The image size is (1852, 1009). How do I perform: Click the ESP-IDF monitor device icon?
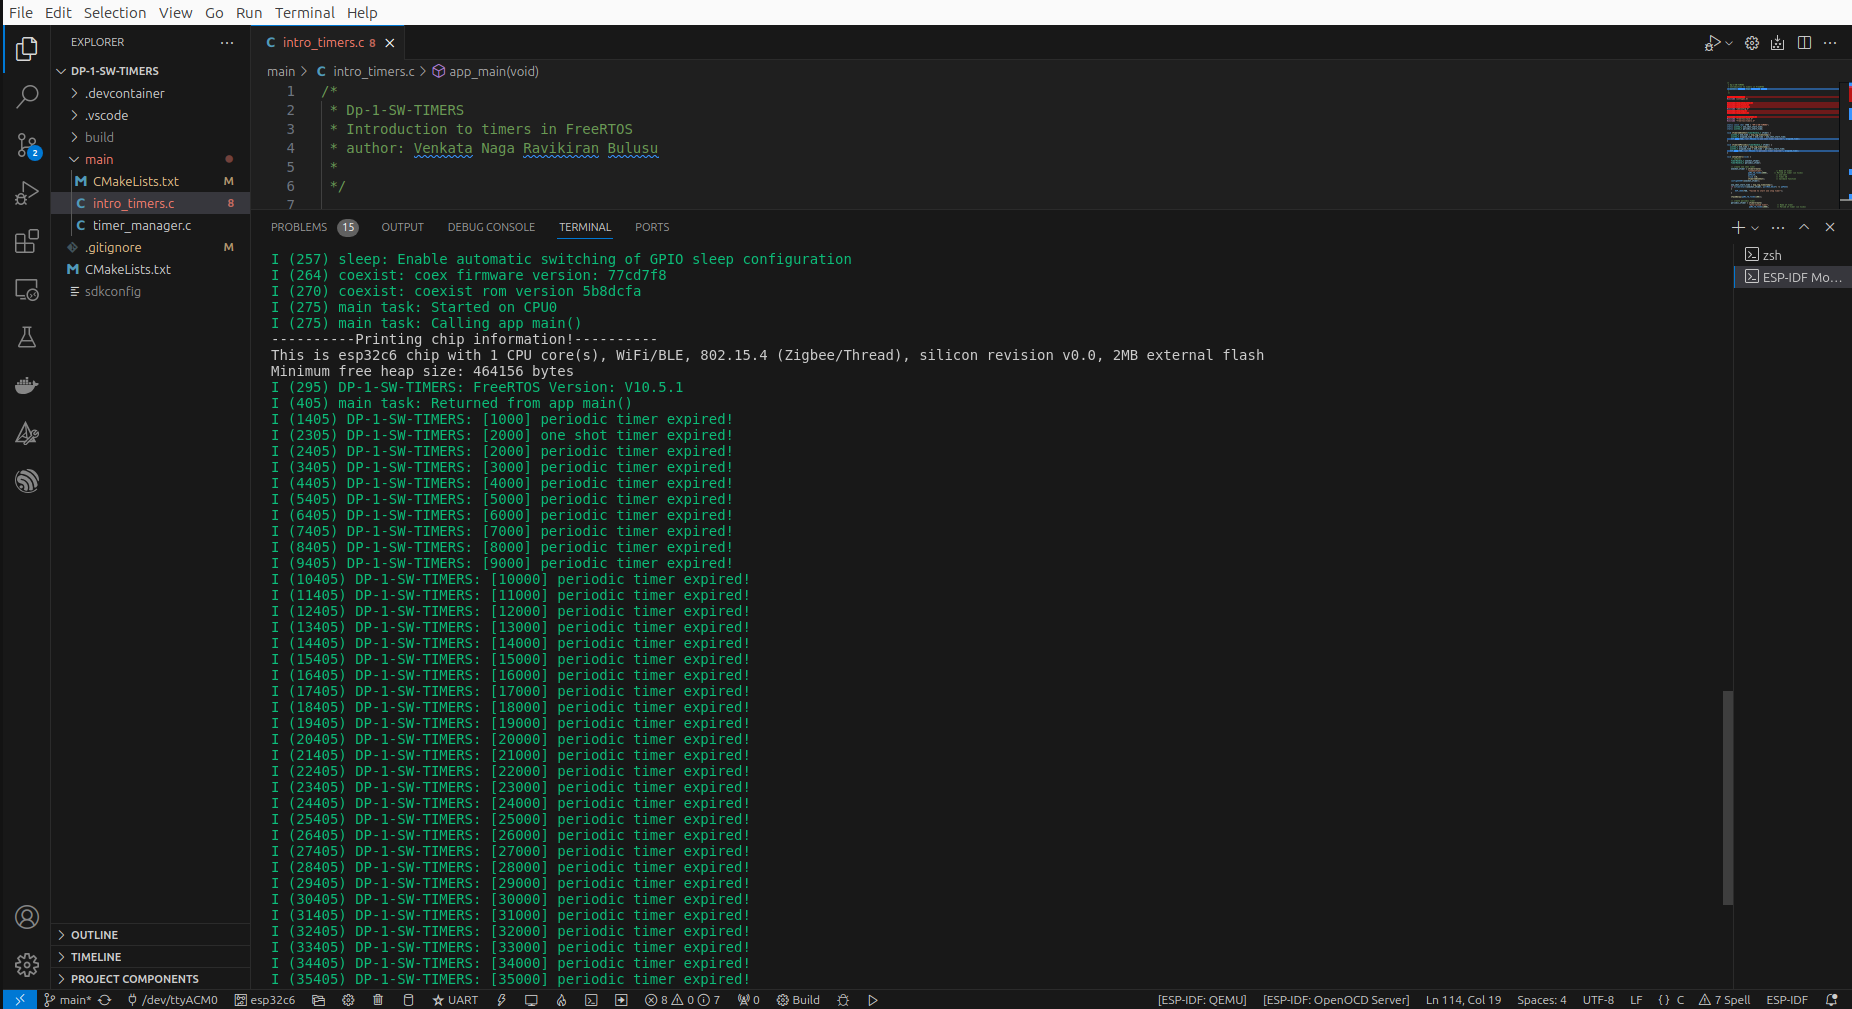[x=531, y=1000]
